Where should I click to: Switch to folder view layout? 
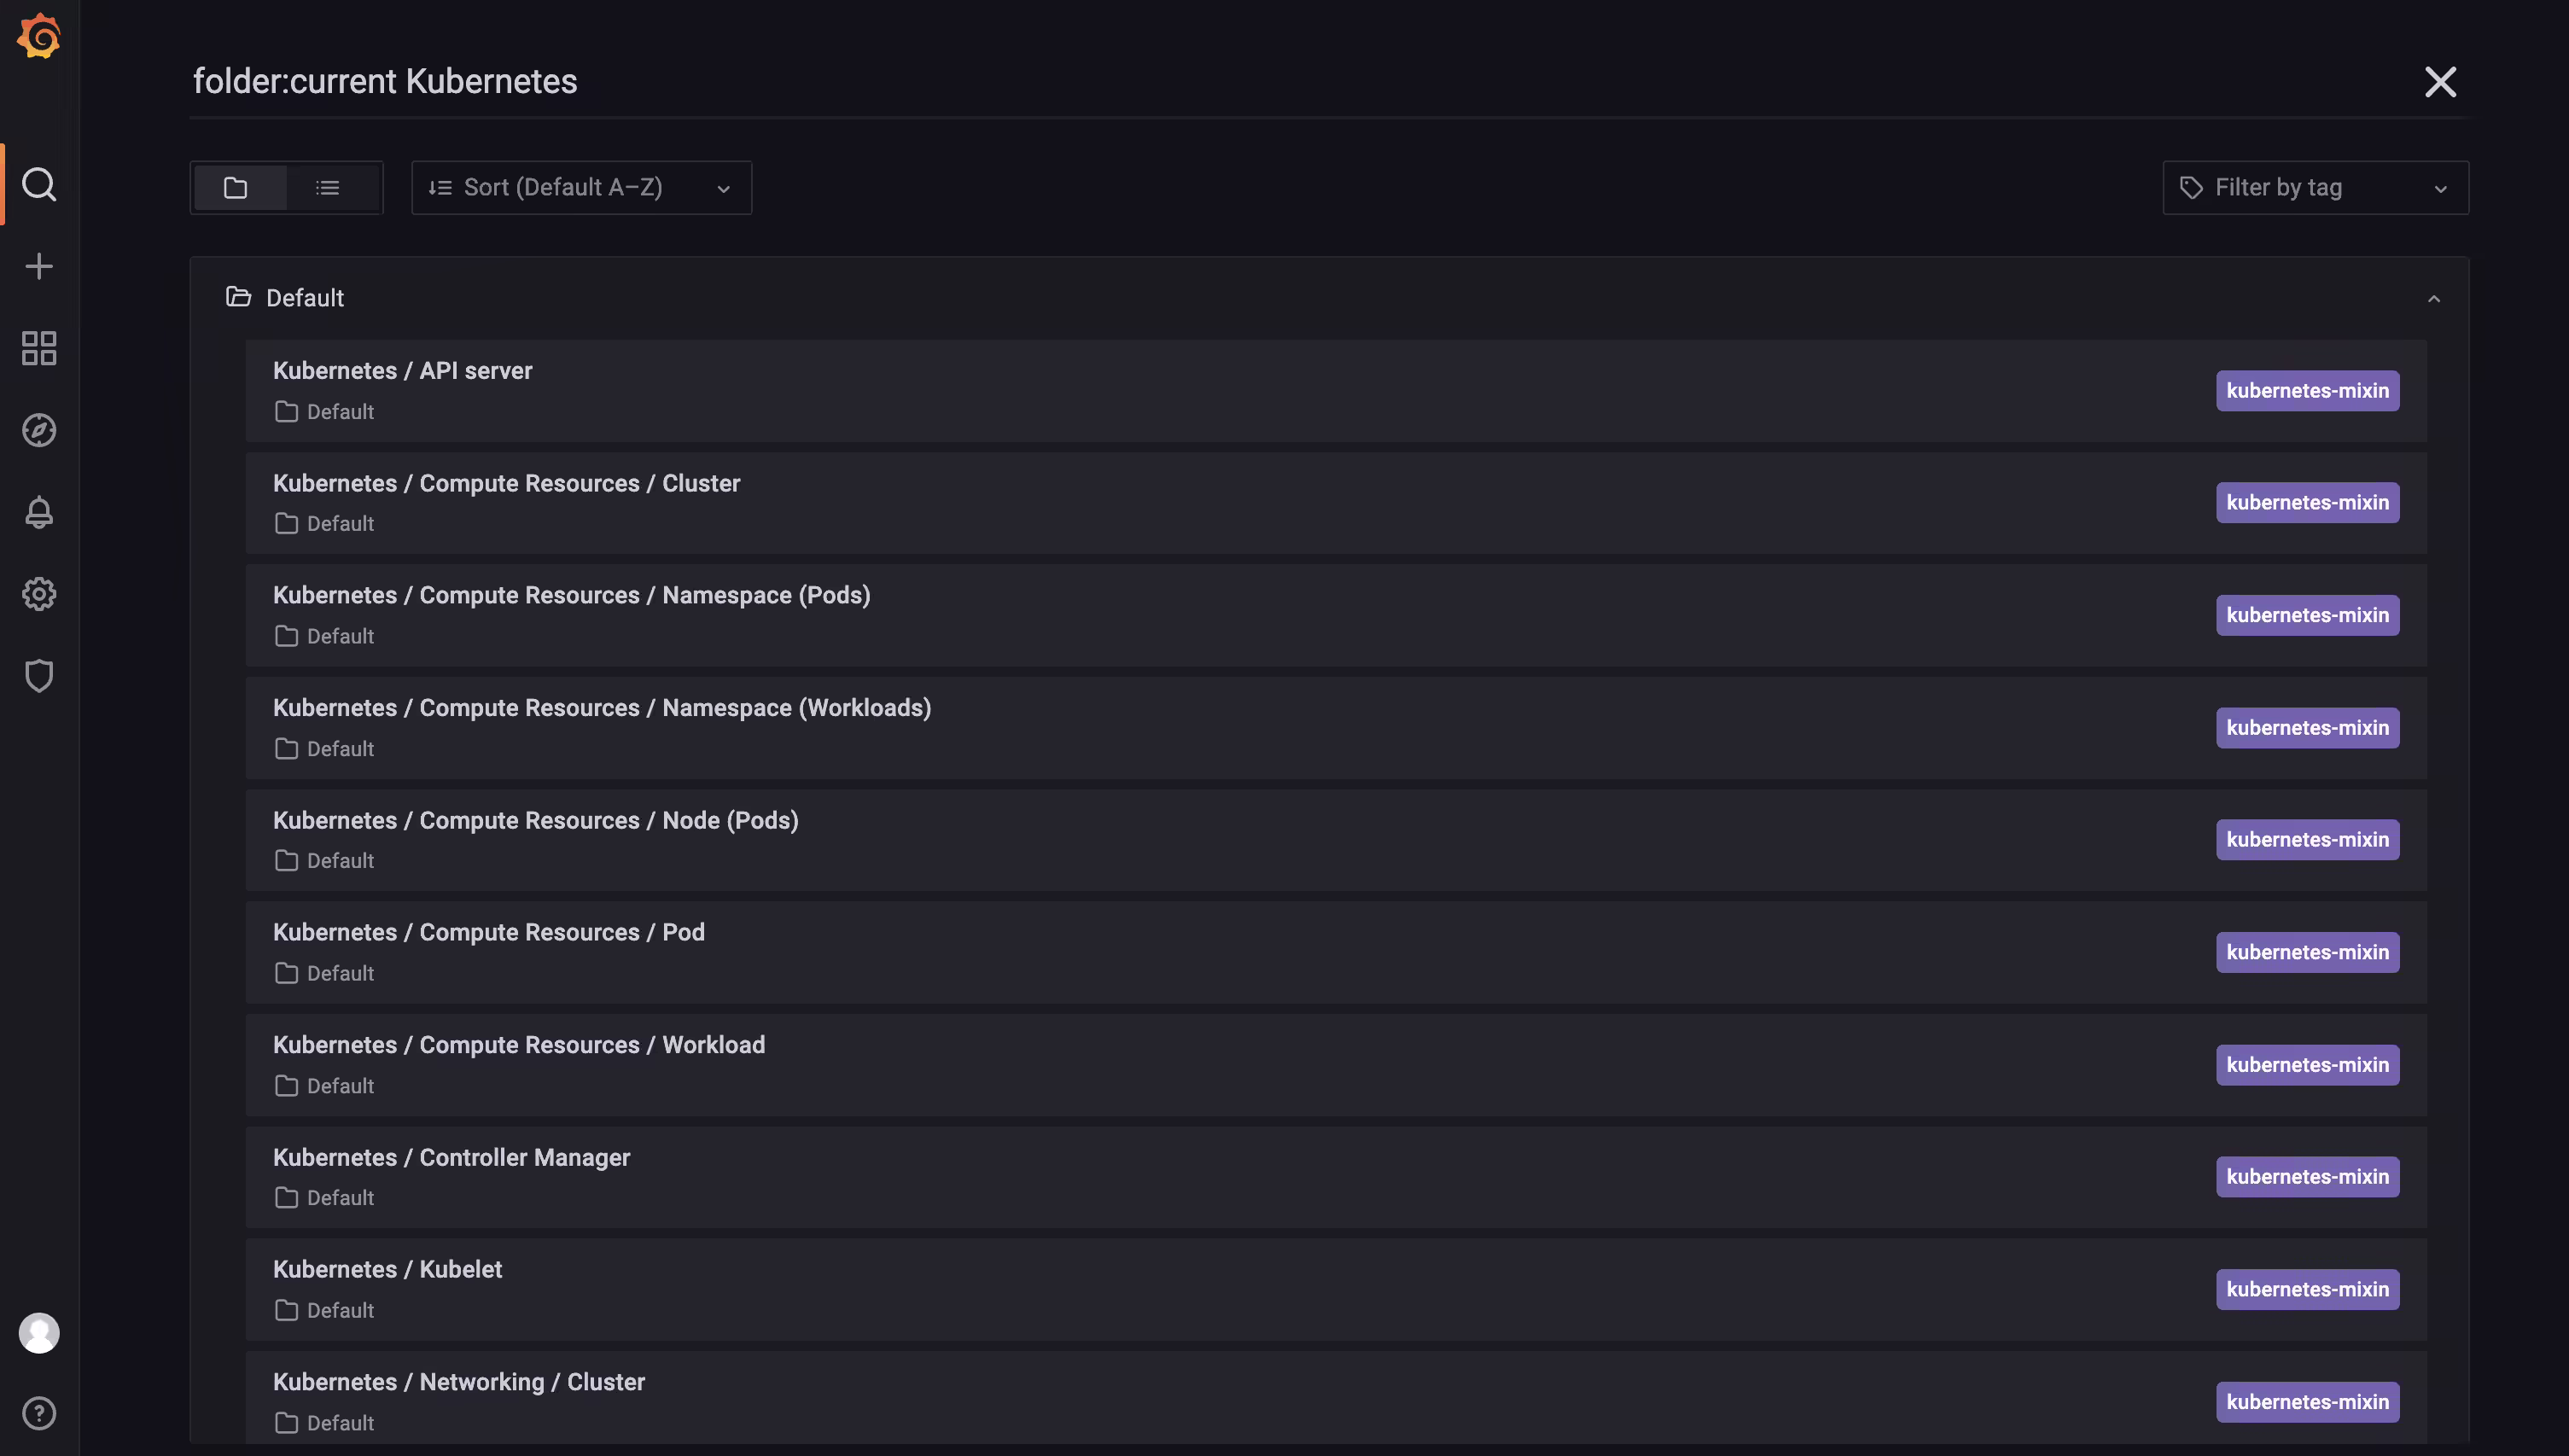[236, 188]
